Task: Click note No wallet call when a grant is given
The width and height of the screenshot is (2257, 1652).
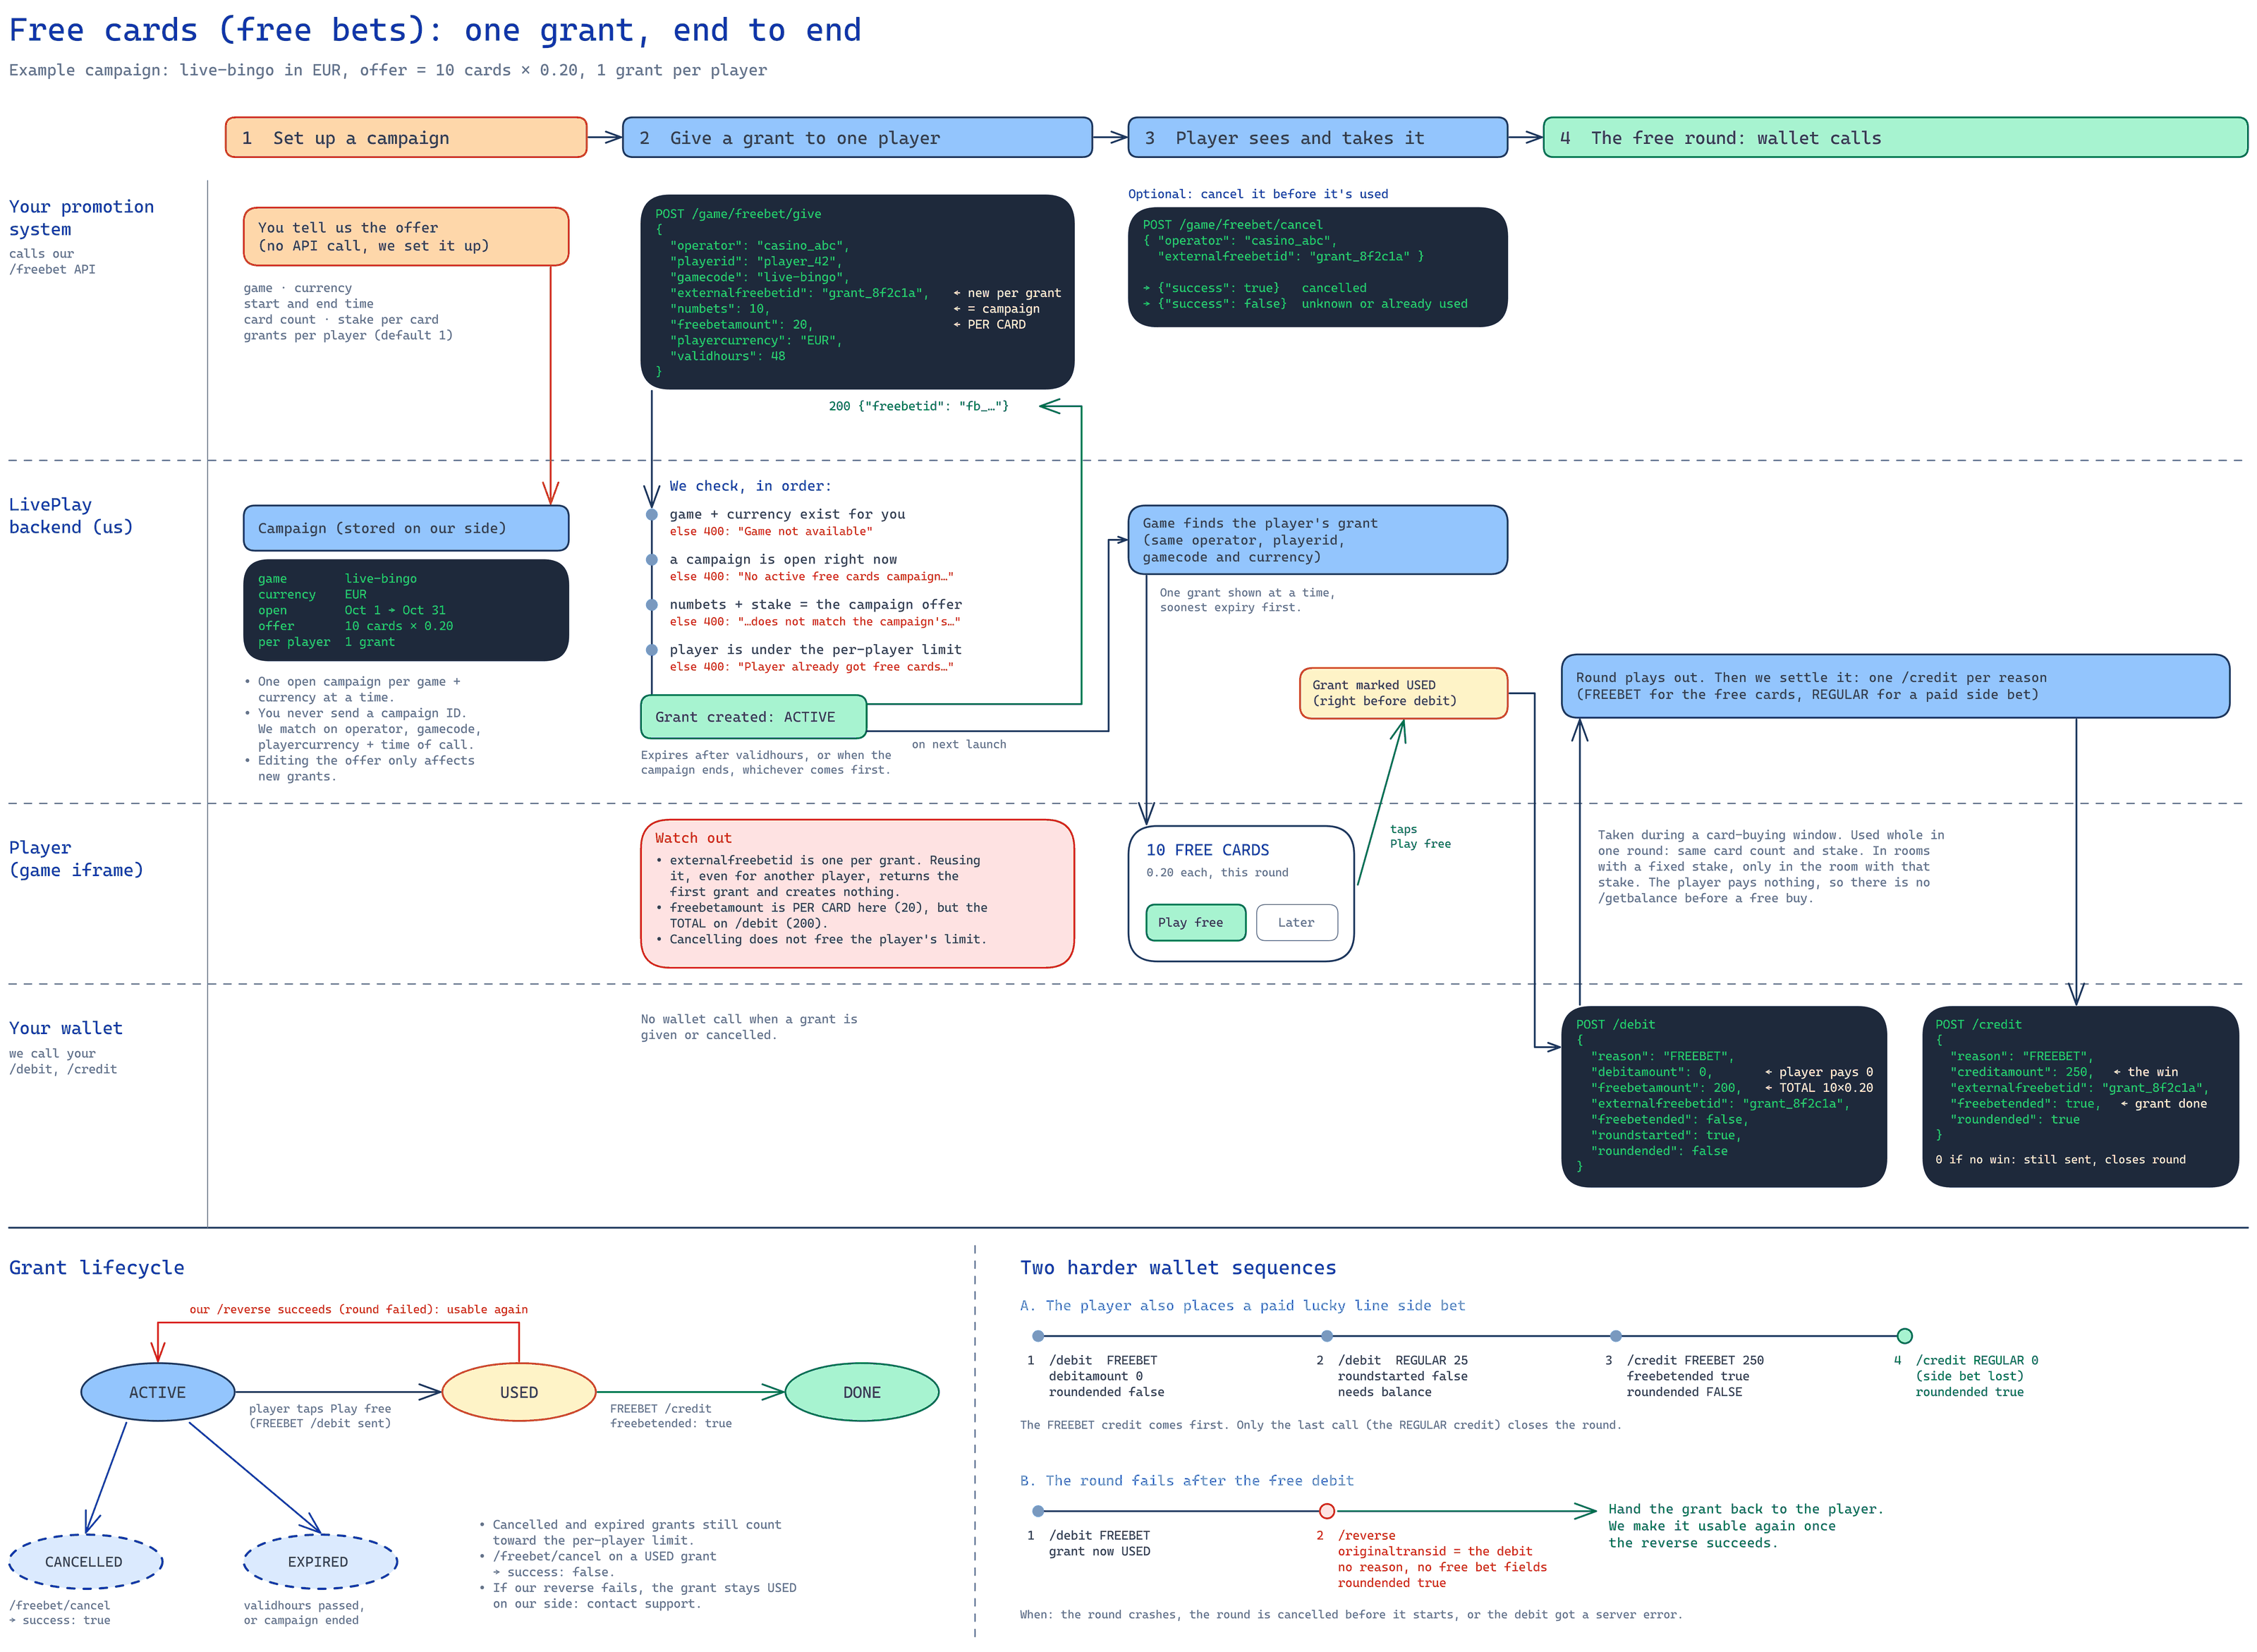Action: pyautogui.click(x=749, y=1027)
